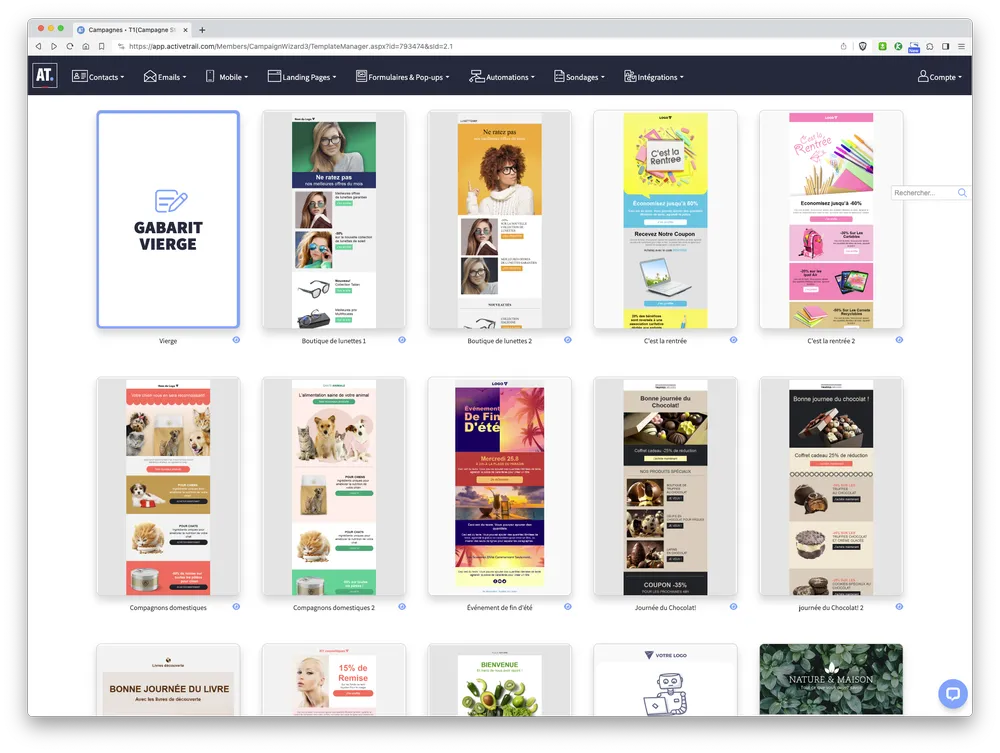Open the Compte dropdown menu
1000x753 pixels.
[x=940, y=76]
